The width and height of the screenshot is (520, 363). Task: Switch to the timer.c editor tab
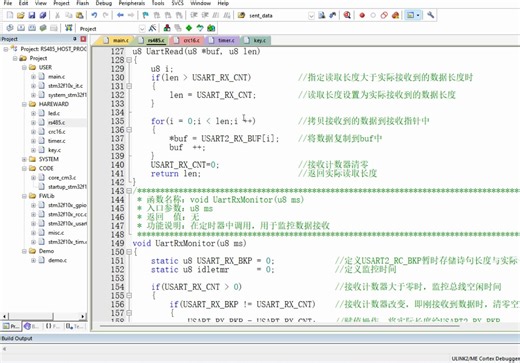pos(223,40)
